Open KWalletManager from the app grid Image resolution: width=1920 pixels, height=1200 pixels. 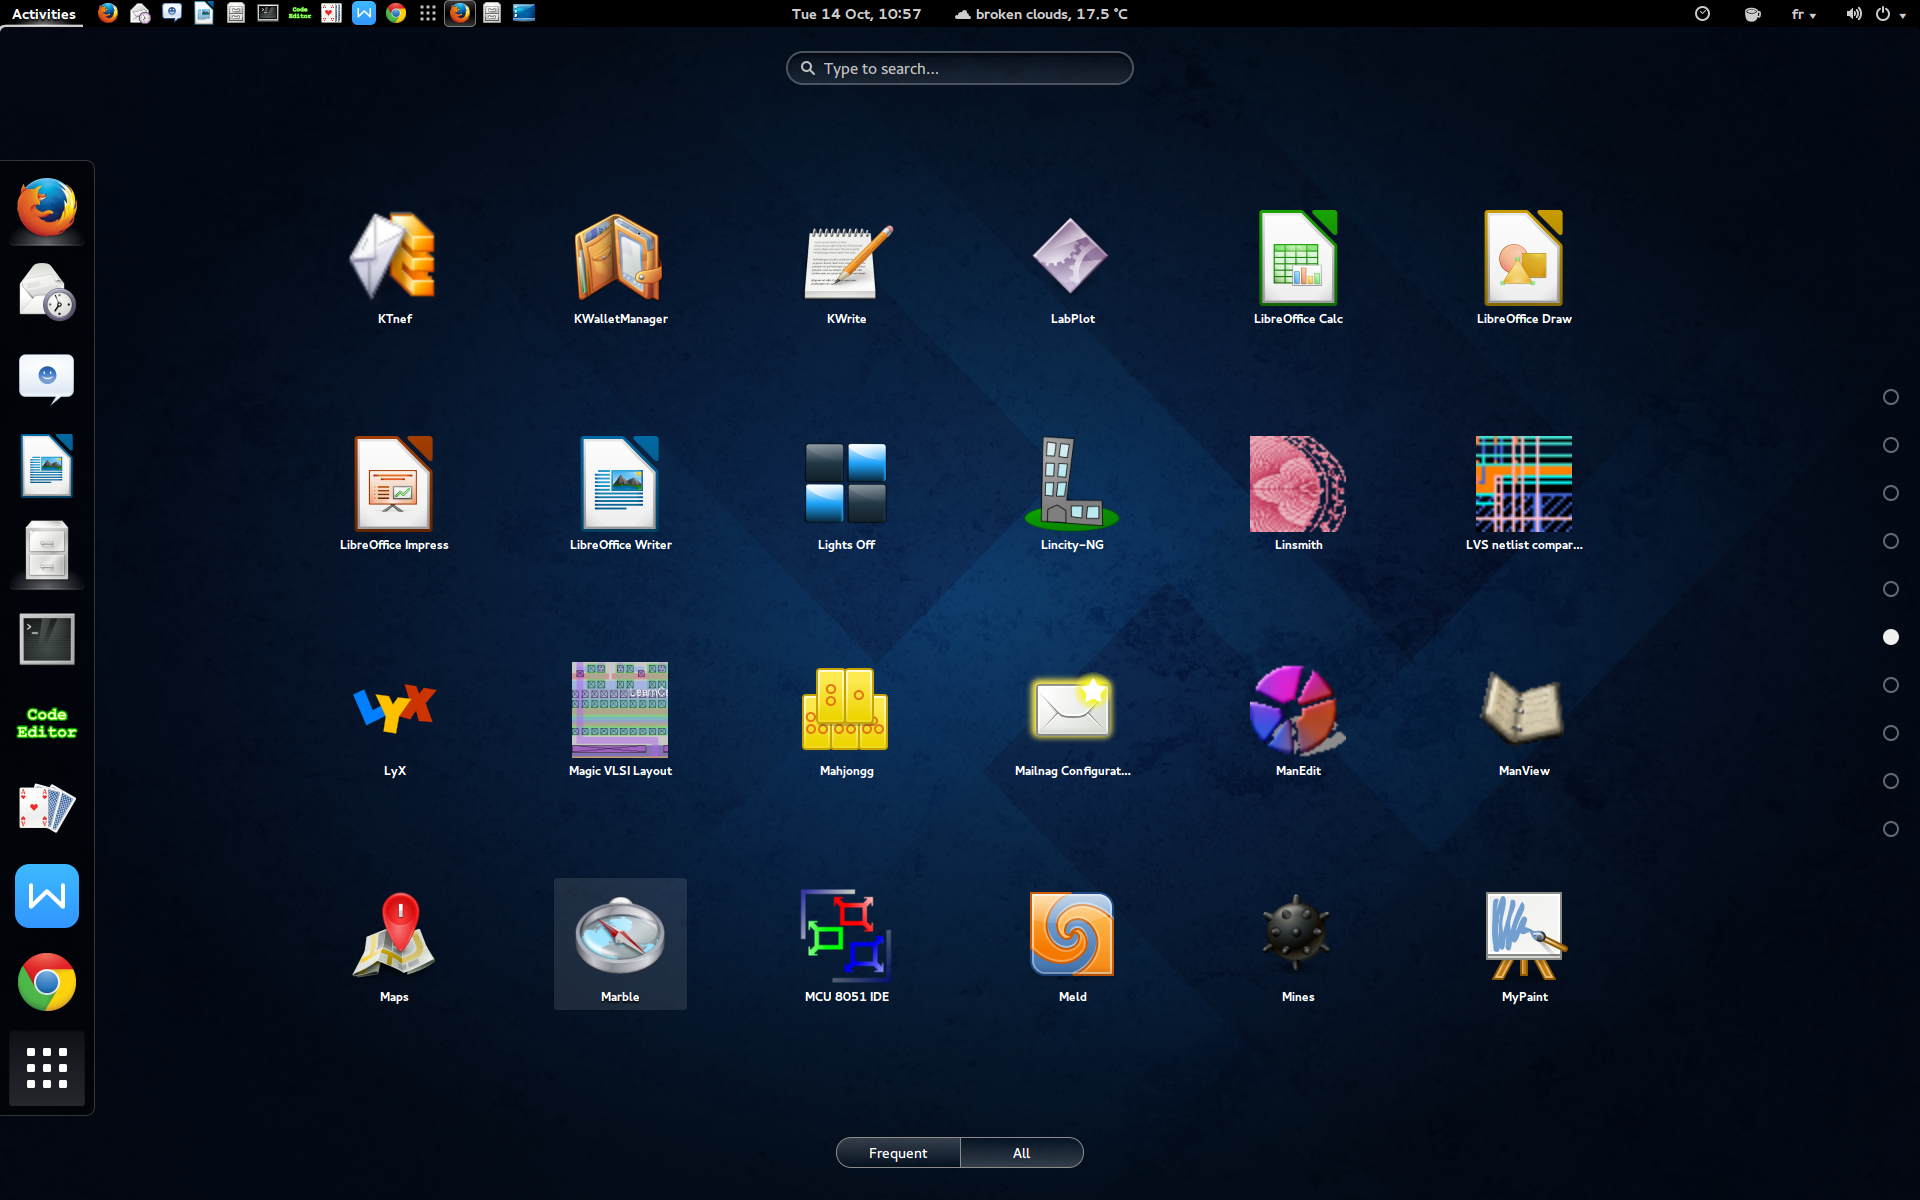620,267
